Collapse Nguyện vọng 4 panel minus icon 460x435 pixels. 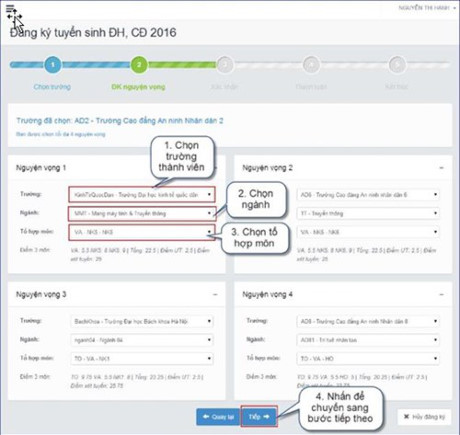coord(441,294)
